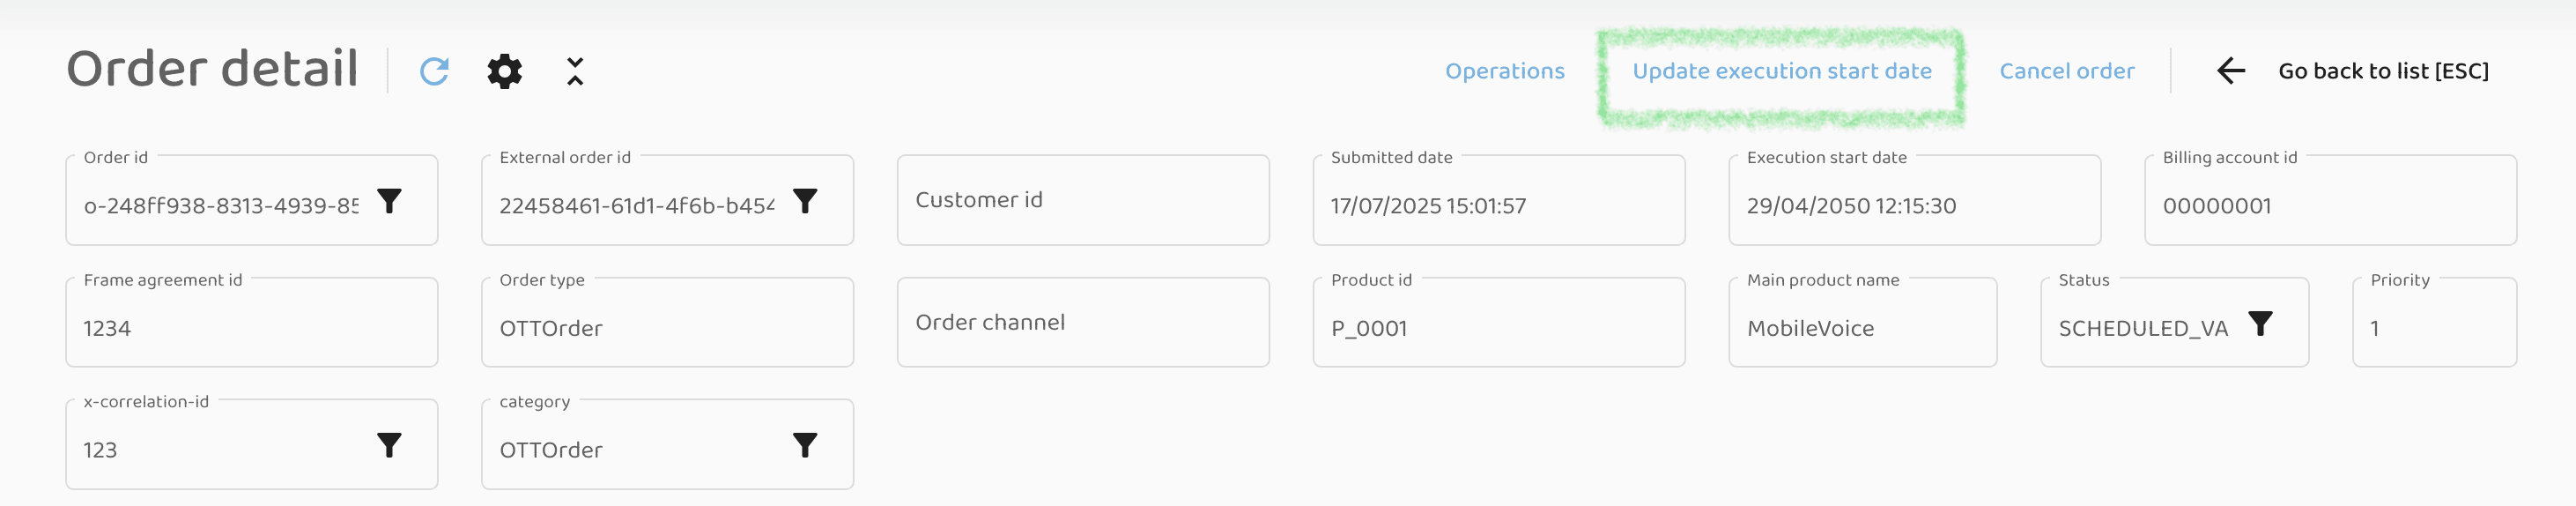Click the Submitted date field

(x=1498, y=205)
